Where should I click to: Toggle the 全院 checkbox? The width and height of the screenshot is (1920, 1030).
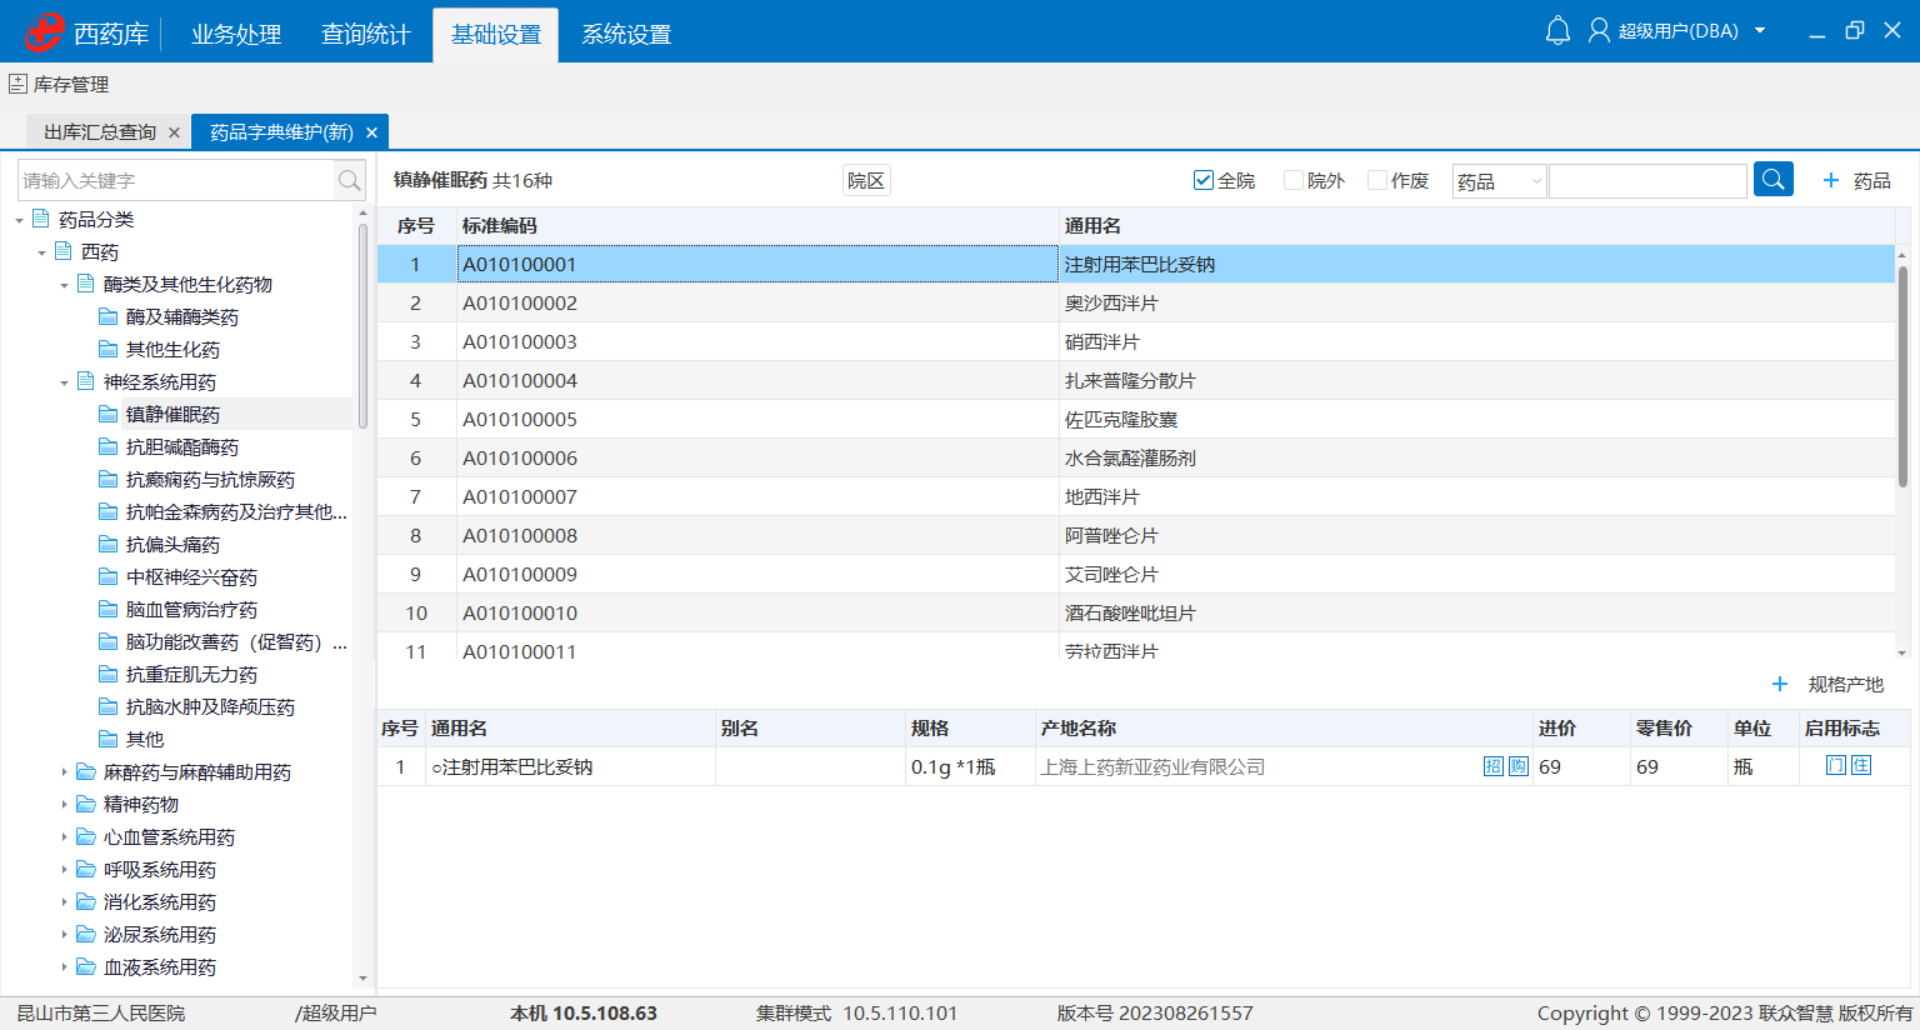[1203, 180]
